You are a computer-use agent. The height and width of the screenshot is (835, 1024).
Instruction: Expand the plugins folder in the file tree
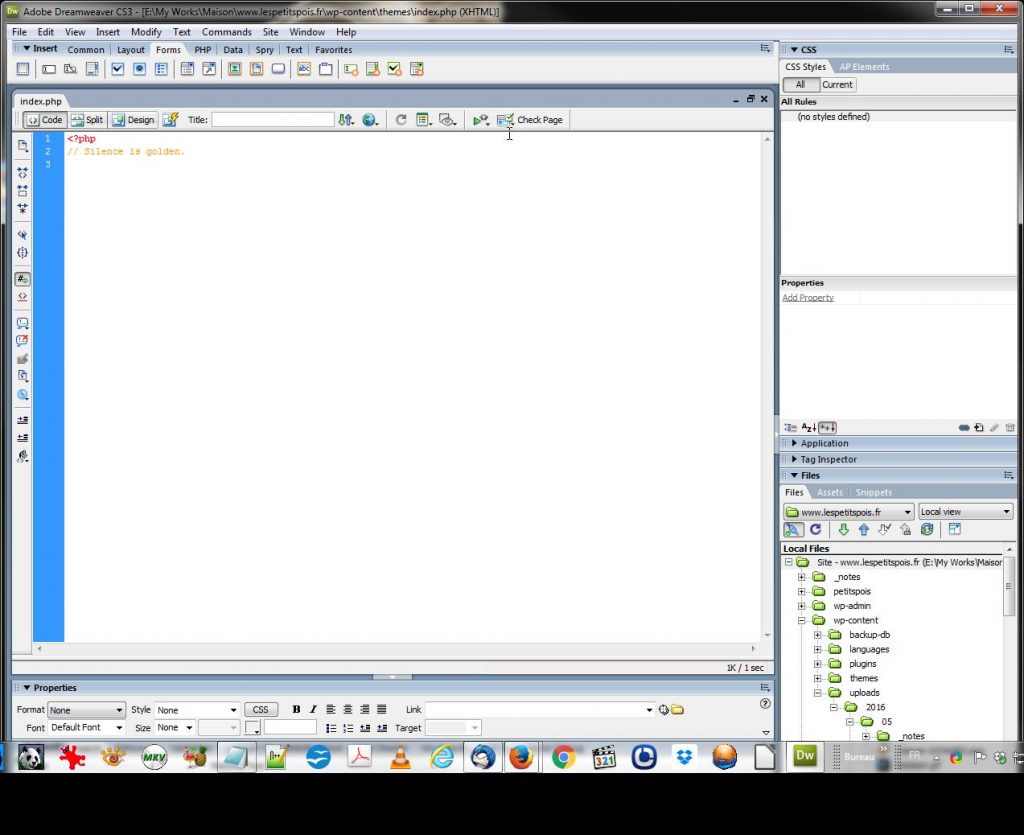(818, 664)
